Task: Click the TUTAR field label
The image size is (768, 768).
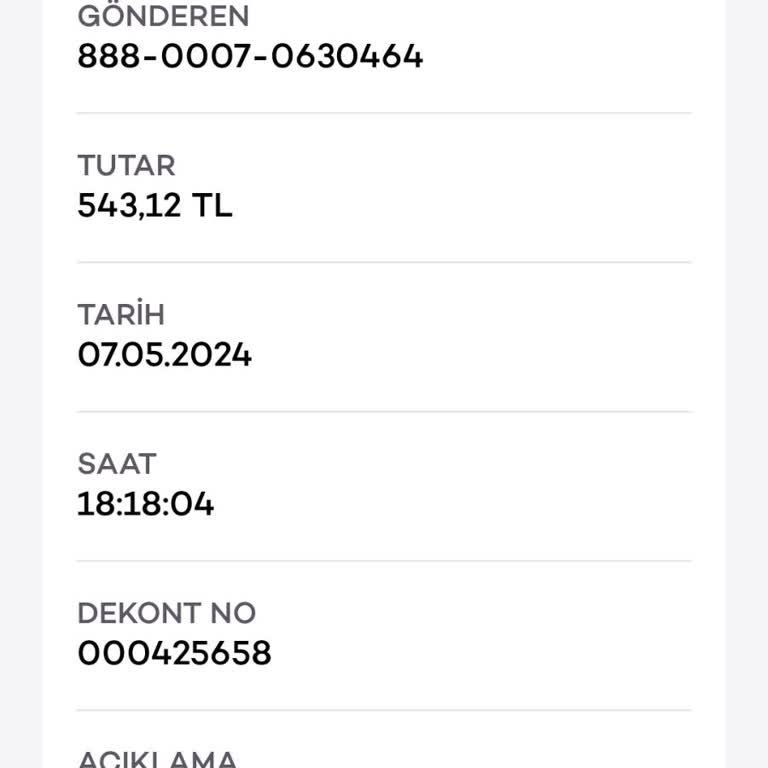Action: [126, 165]
